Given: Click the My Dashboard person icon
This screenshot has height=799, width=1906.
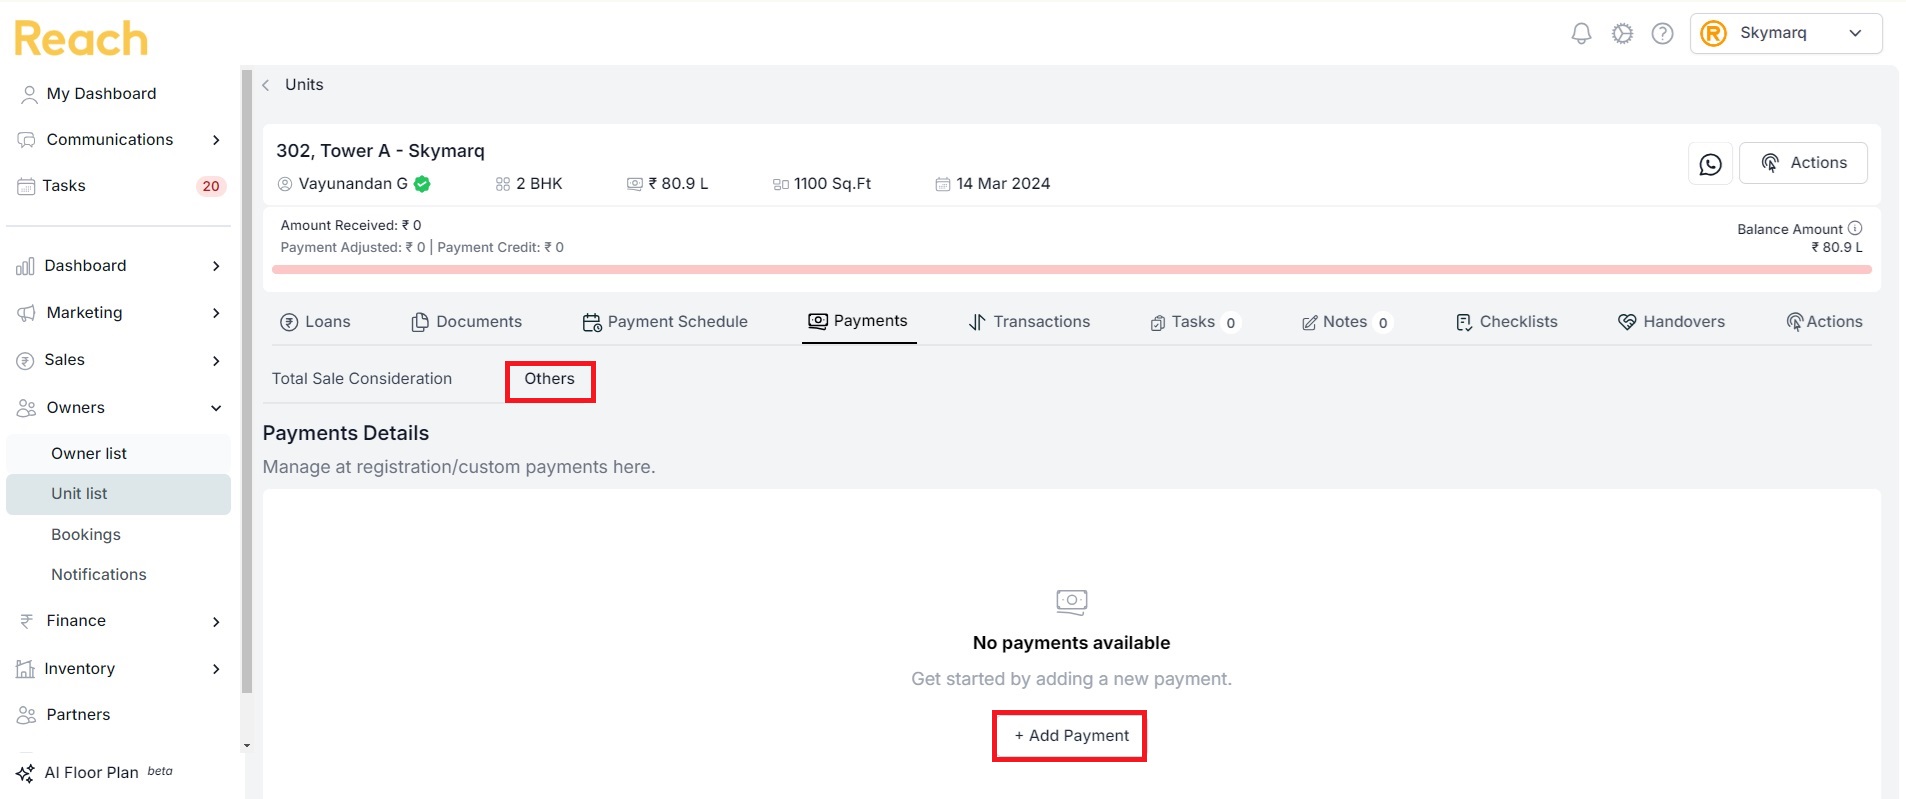Looking at the screenshot, I should (29, 94).
